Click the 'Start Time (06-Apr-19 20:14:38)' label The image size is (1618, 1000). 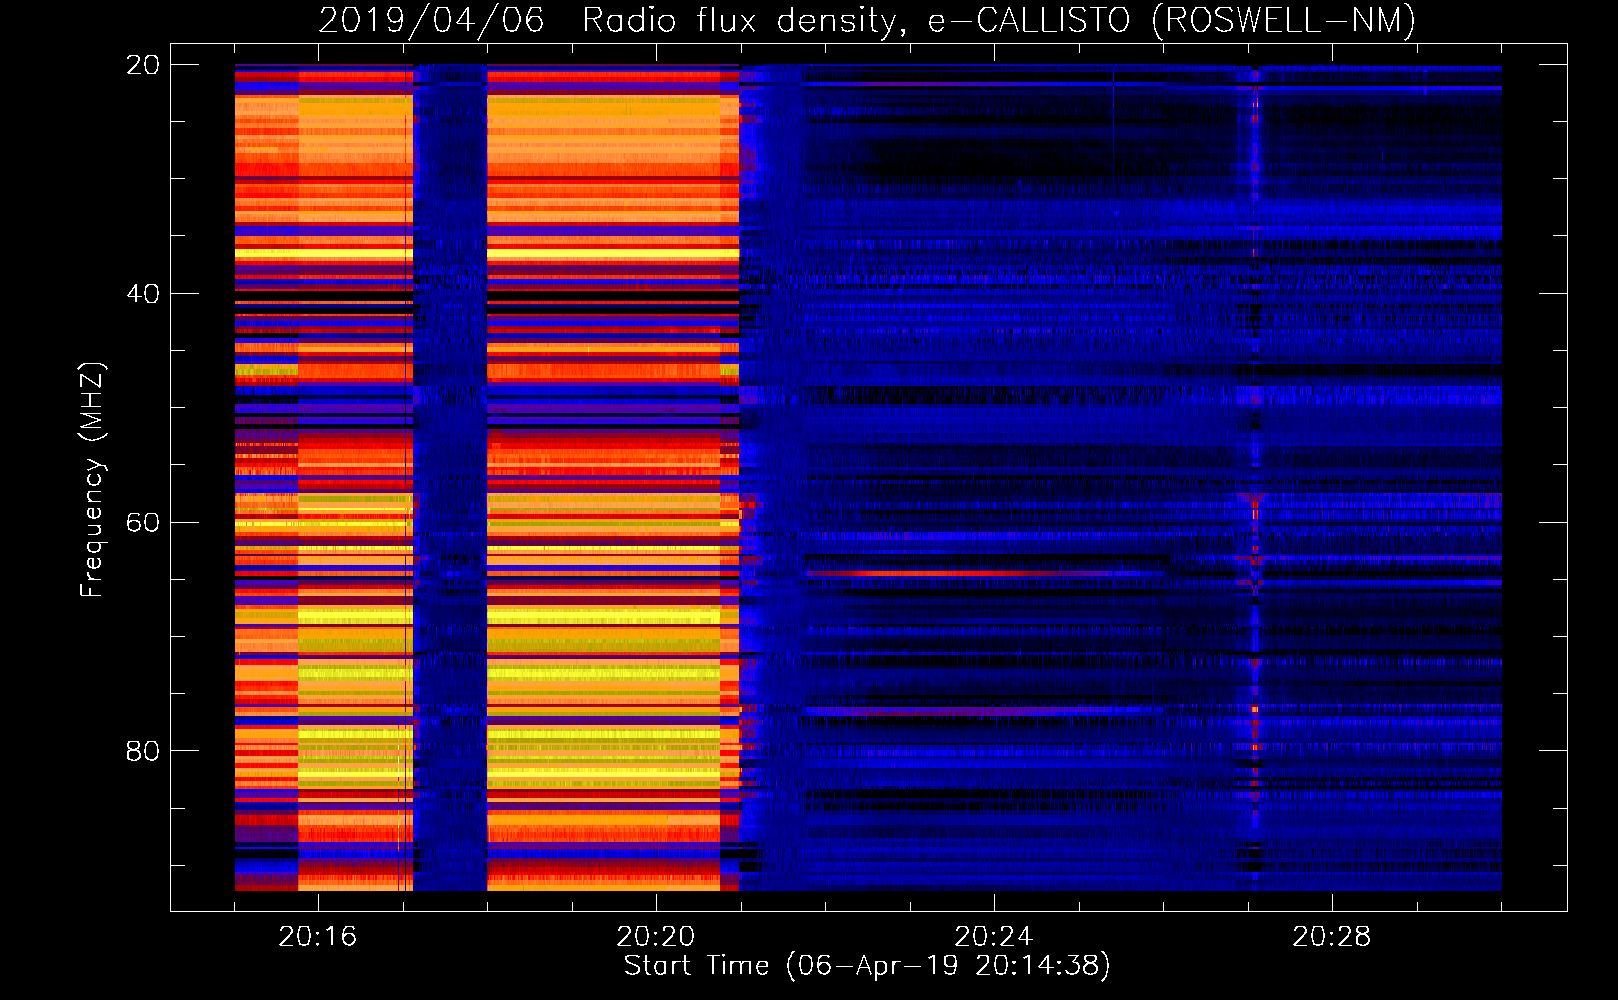pos(867,966)
